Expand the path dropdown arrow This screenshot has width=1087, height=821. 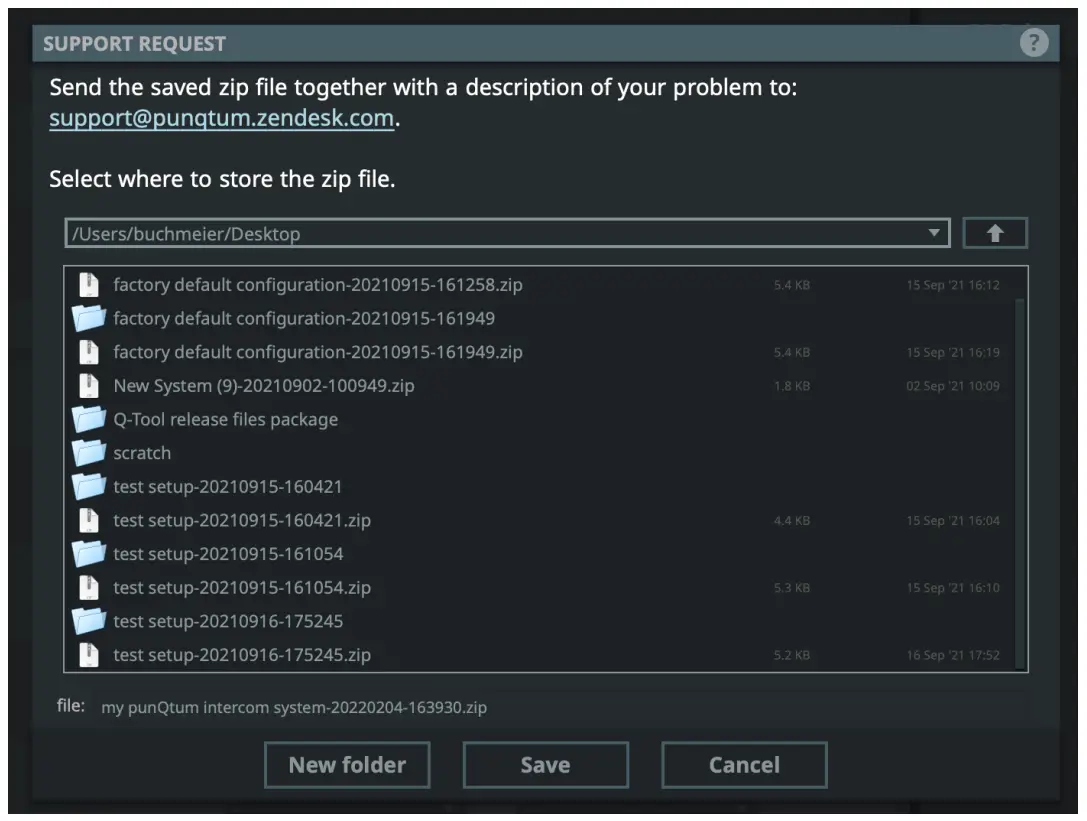pyautogui.click(x=934, y=233)
